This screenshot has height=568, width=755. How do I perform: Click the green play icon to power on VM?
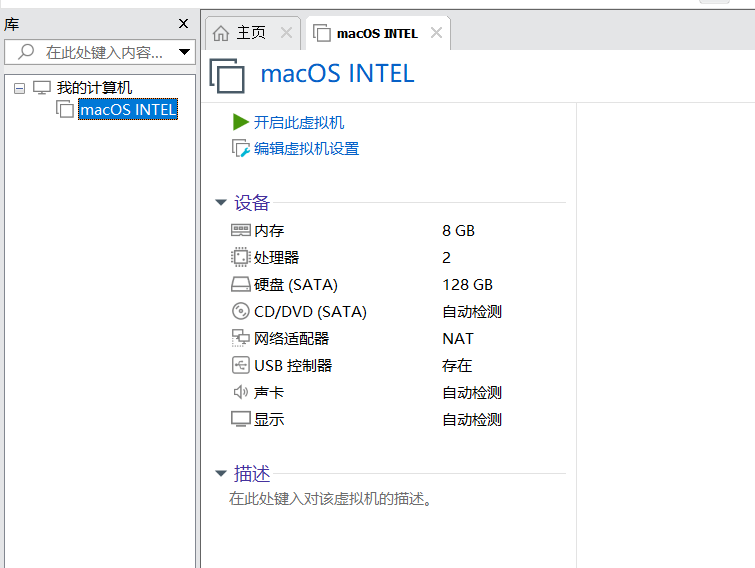click(x=240, y=122)
